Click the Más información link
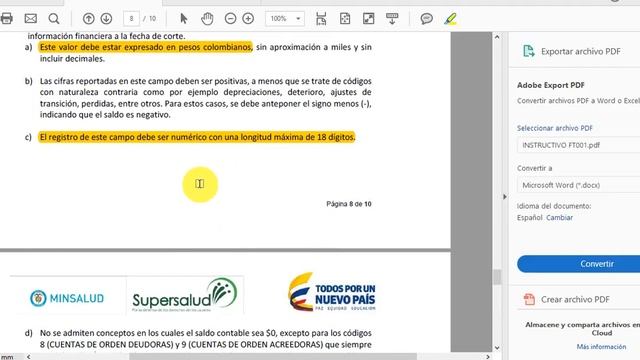Screen dimensions: 640x360 pyautogui.click(x=601, y=347)
